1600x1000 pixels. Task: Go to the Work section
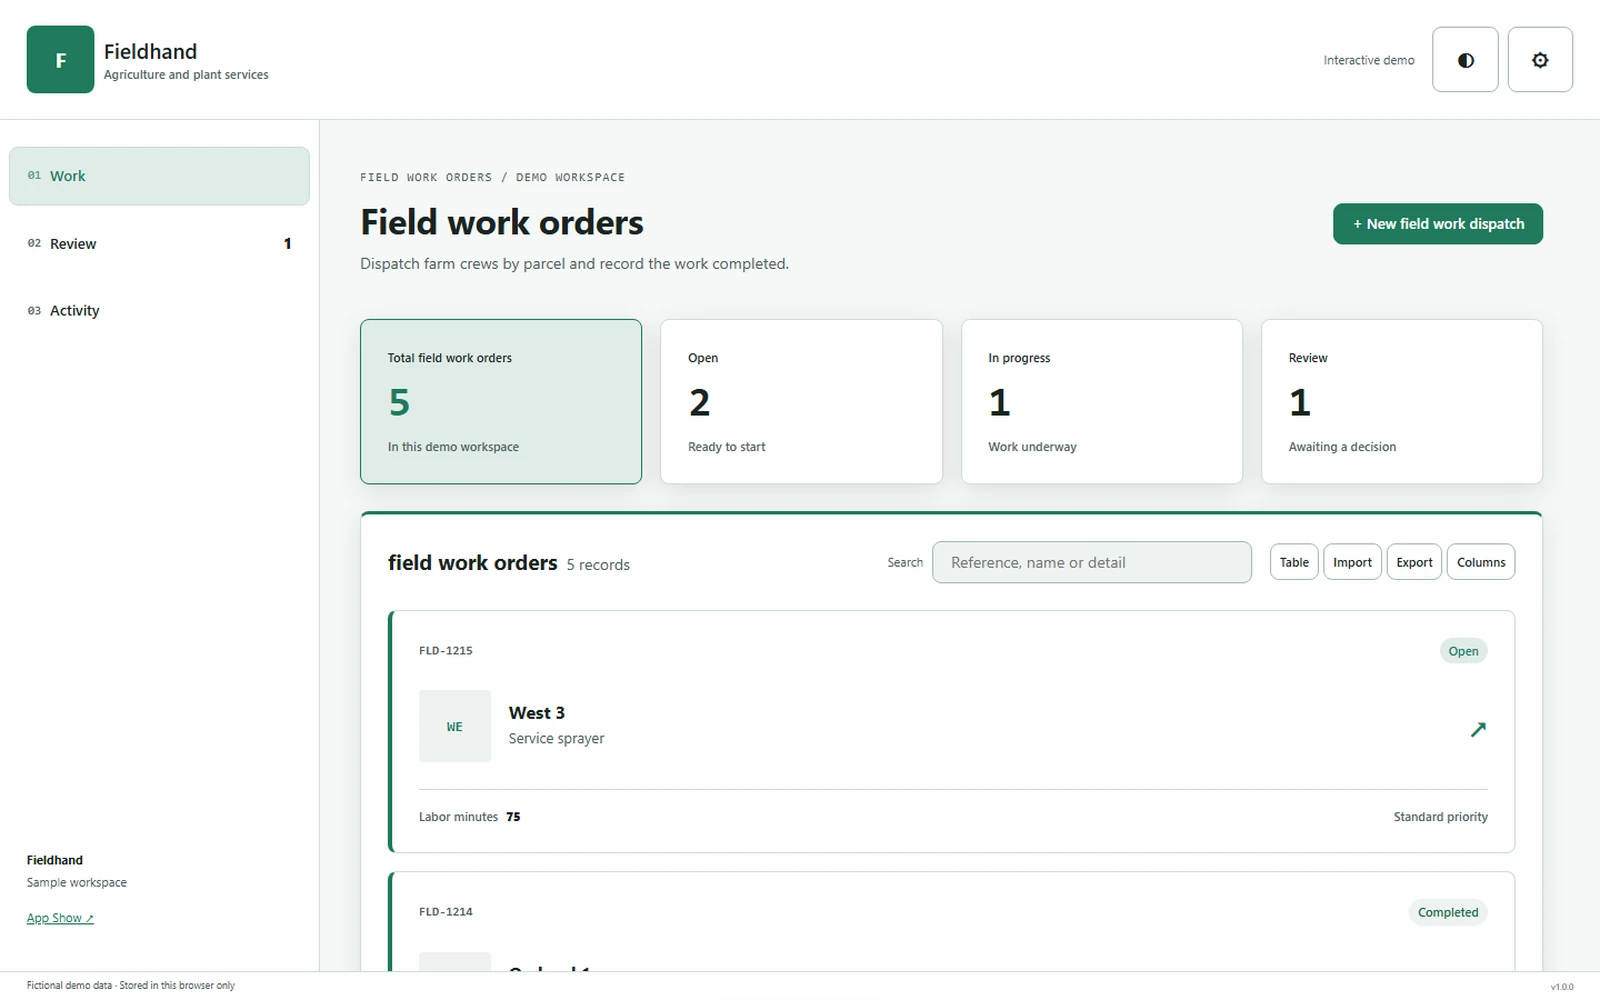159,176
